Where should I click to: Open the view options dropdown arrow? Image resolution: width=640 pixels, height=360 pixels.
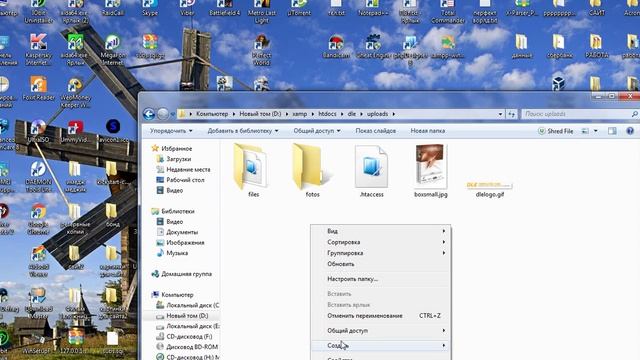coord(596,131)
